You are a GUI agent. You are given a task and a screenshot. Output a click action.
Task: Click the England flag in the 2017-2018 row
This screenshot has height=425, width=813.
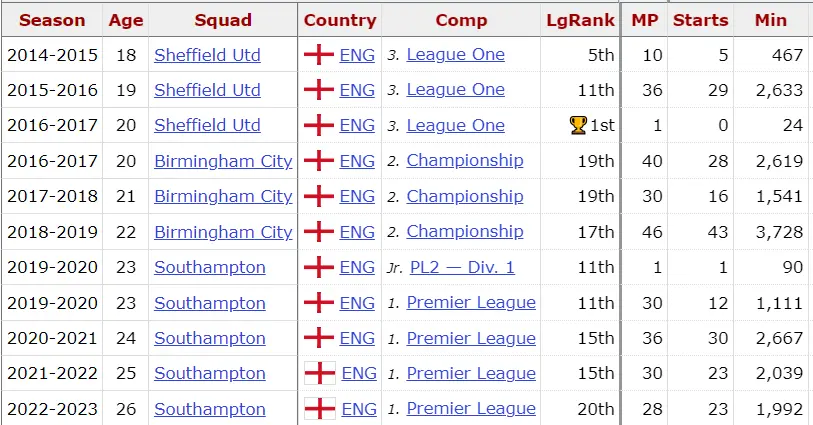319,196
